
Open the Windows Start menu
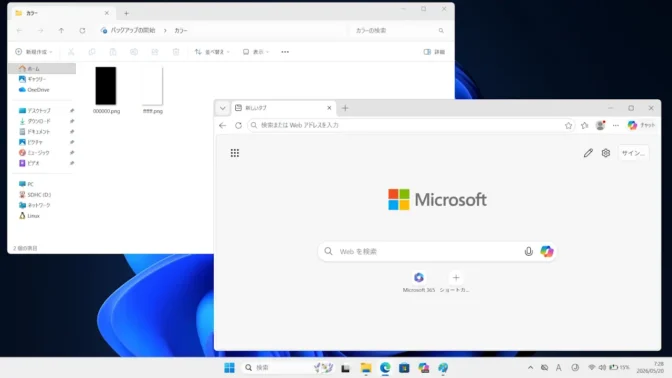click(229, 367)
